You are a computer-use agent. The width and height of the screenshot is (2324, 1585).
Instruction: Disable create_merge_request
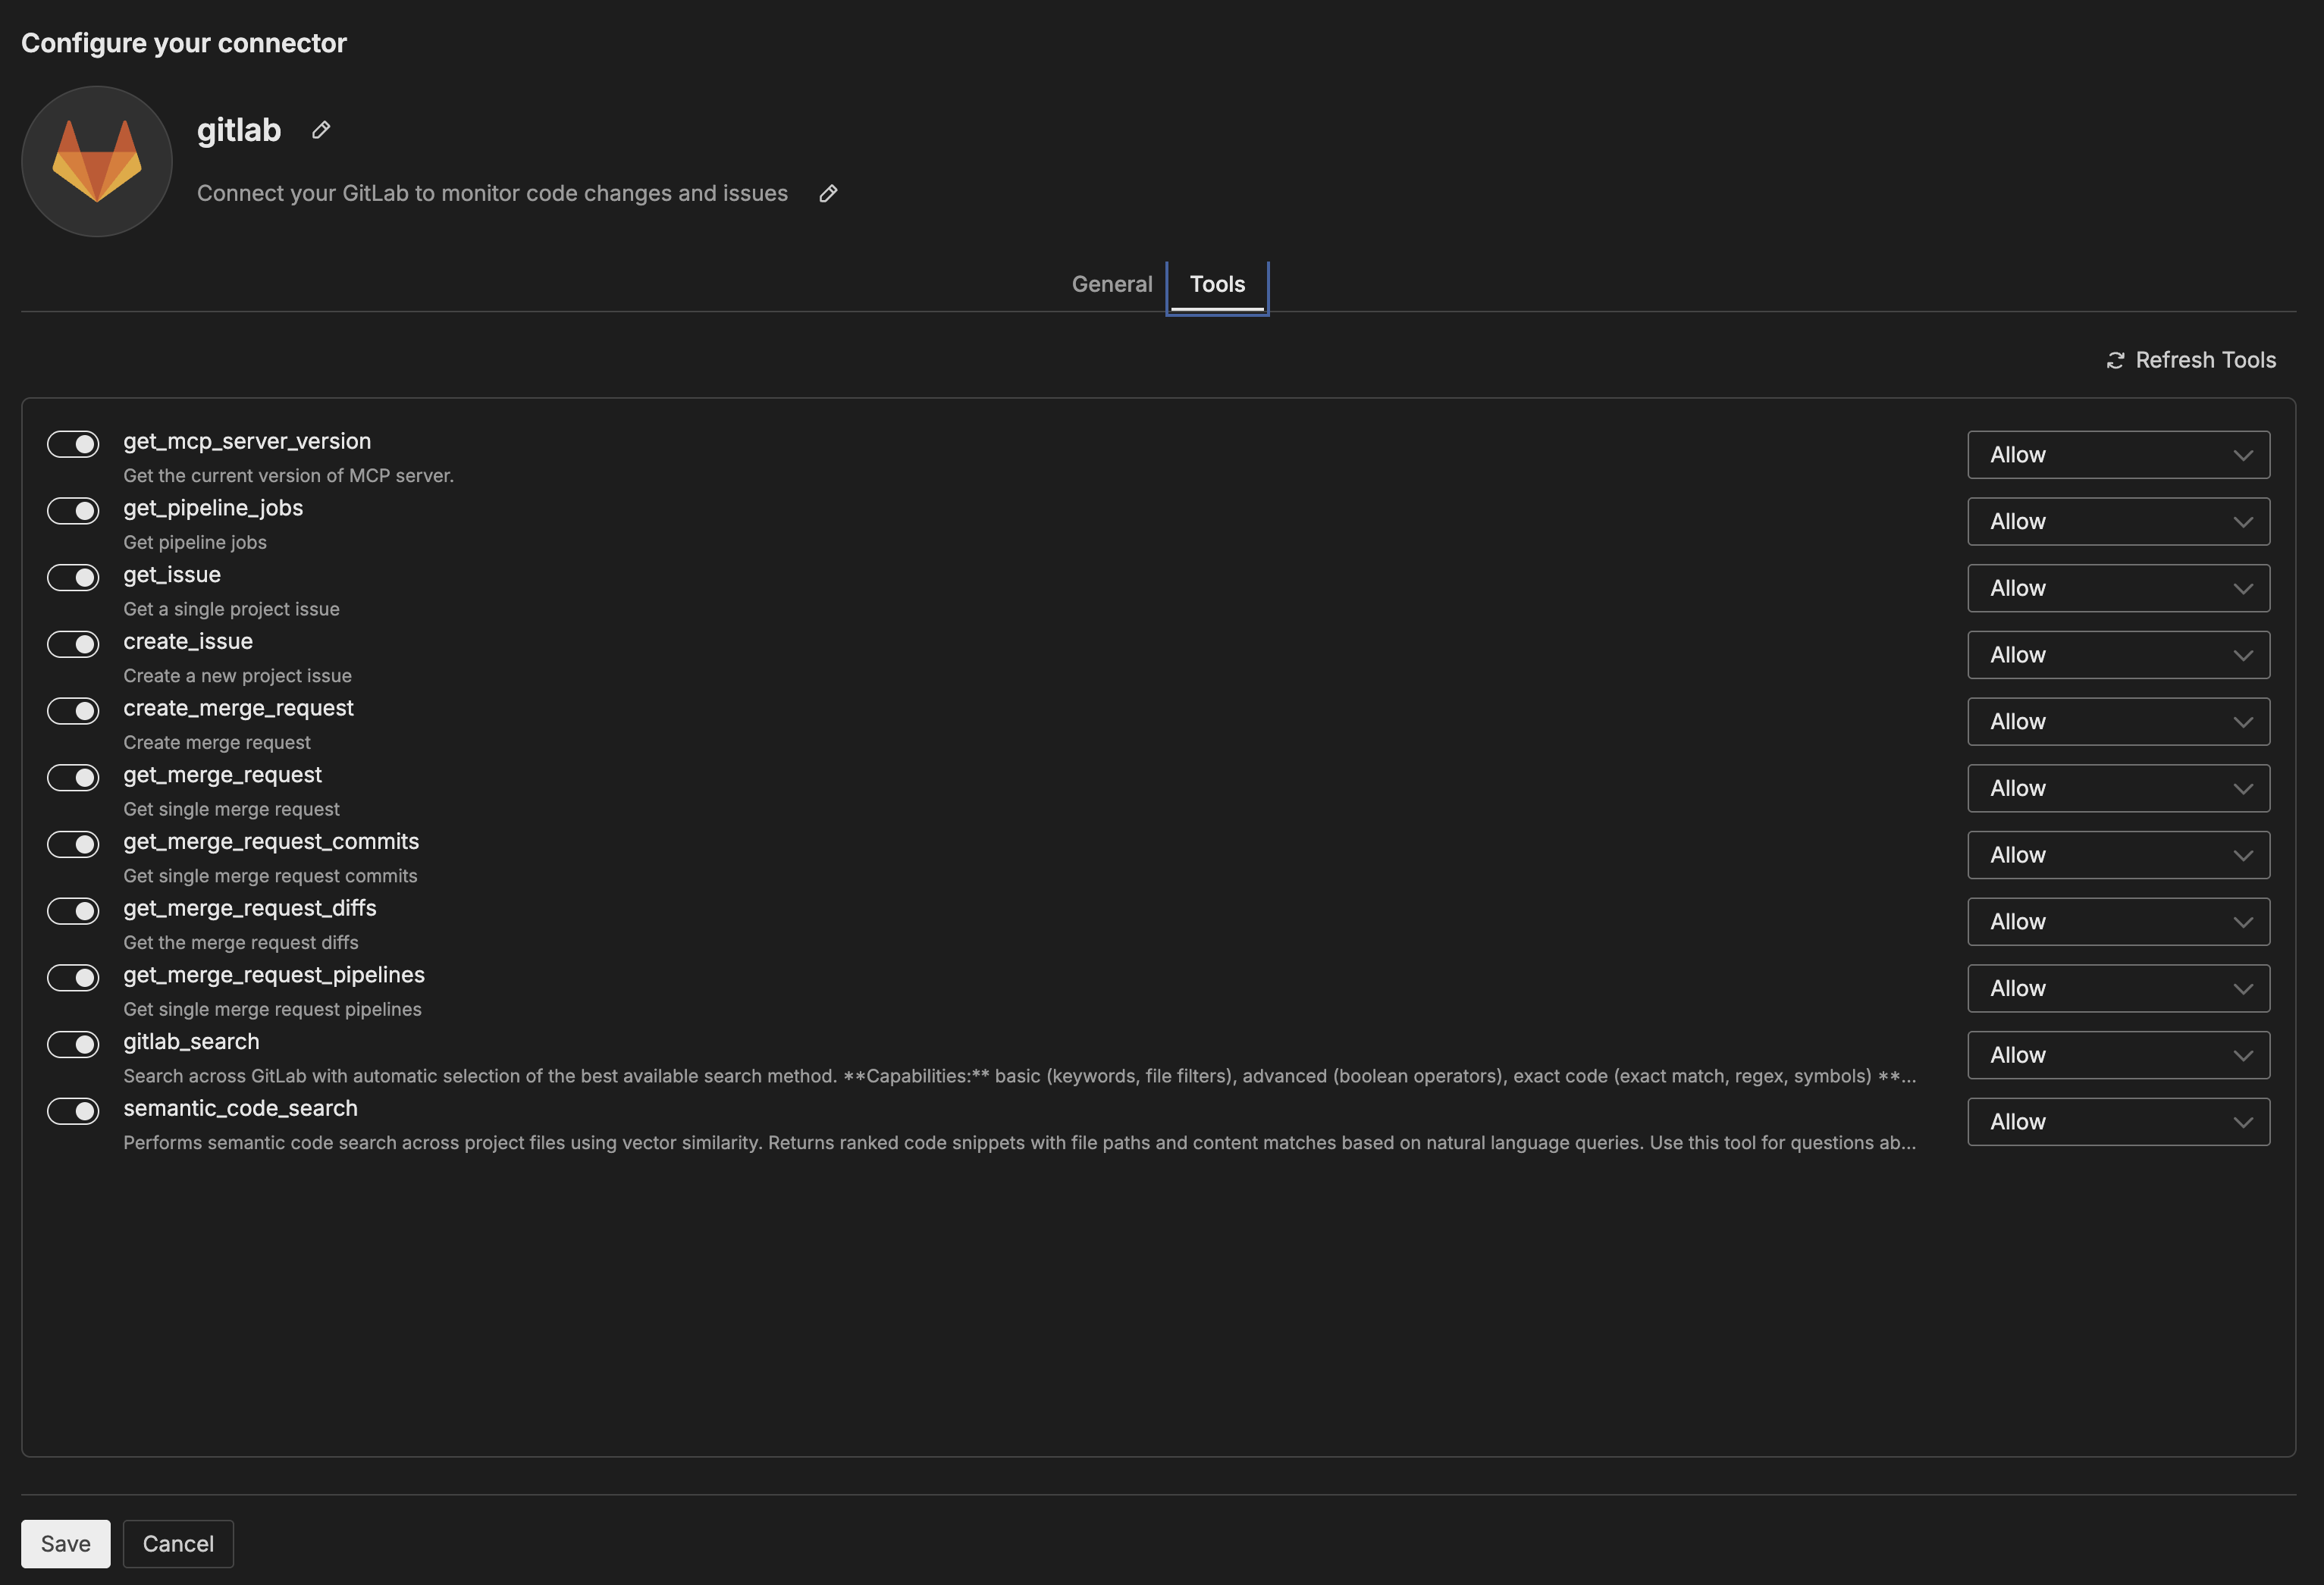(73, 711)
